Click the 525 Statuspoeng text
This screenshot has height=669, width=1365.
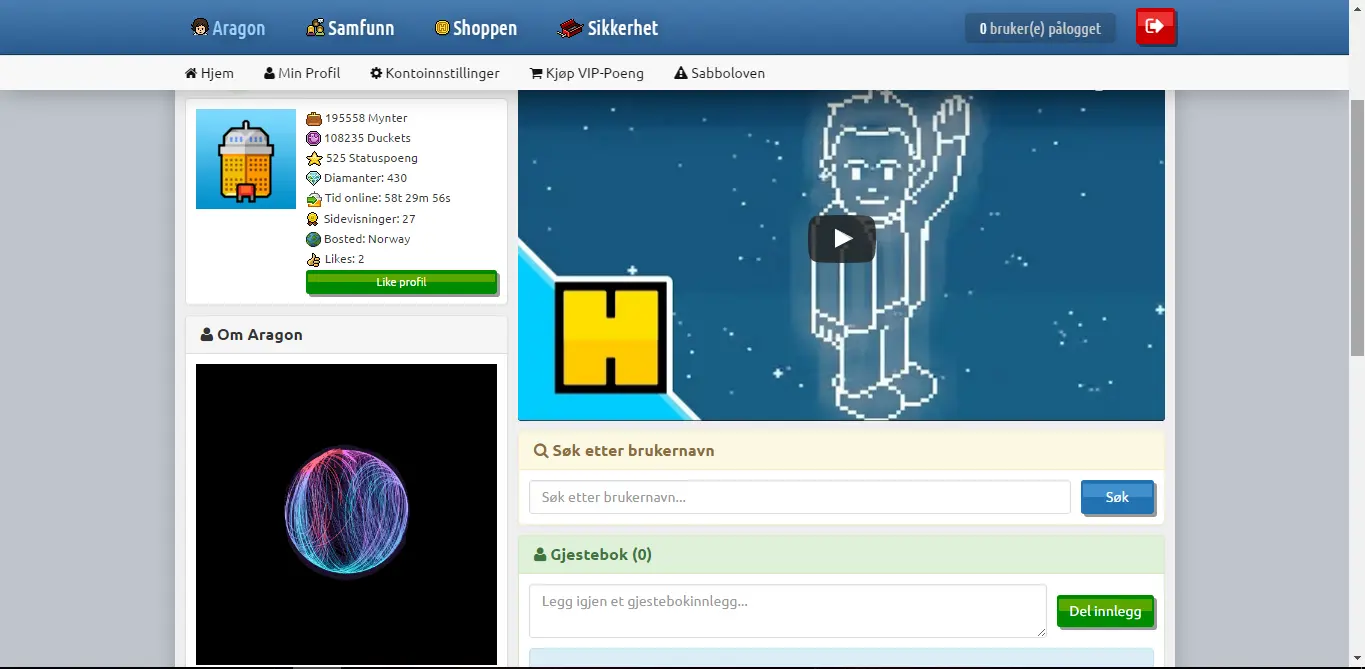(372, 158)
